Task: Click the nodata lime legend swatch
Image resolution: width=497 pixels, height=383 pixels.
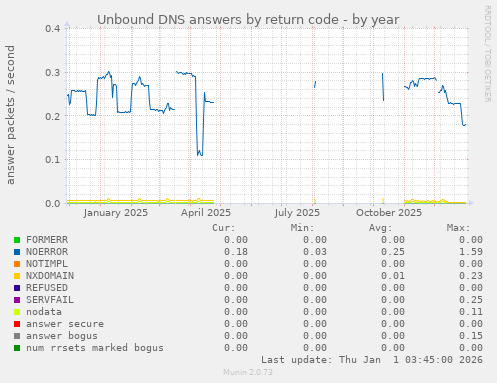Action: pyautogui.click(x=17, y=312)
